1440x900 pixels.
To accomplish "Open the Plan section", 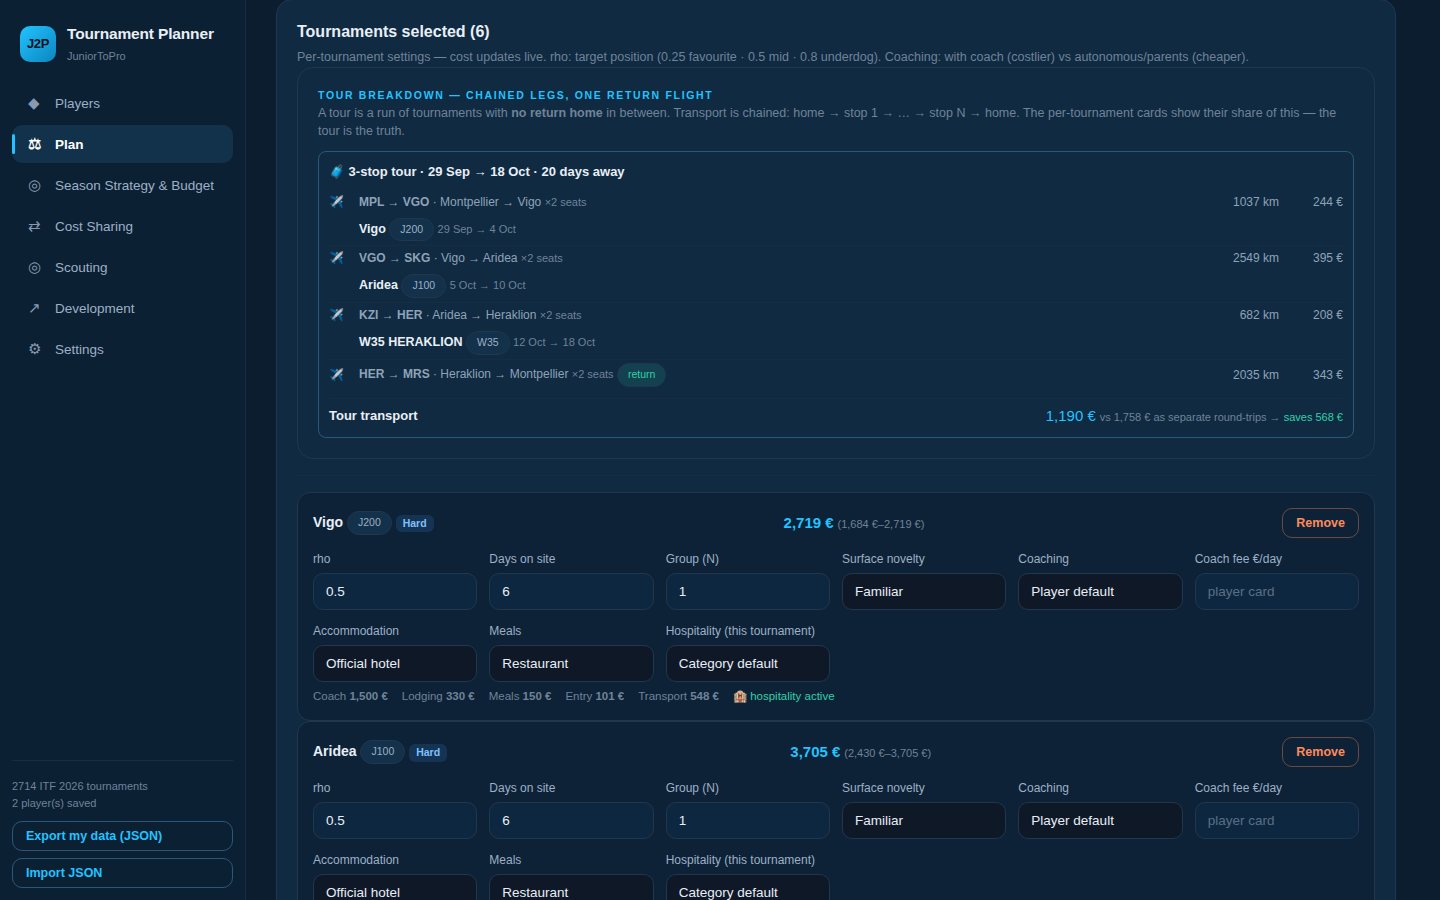I will click(122, 144).
